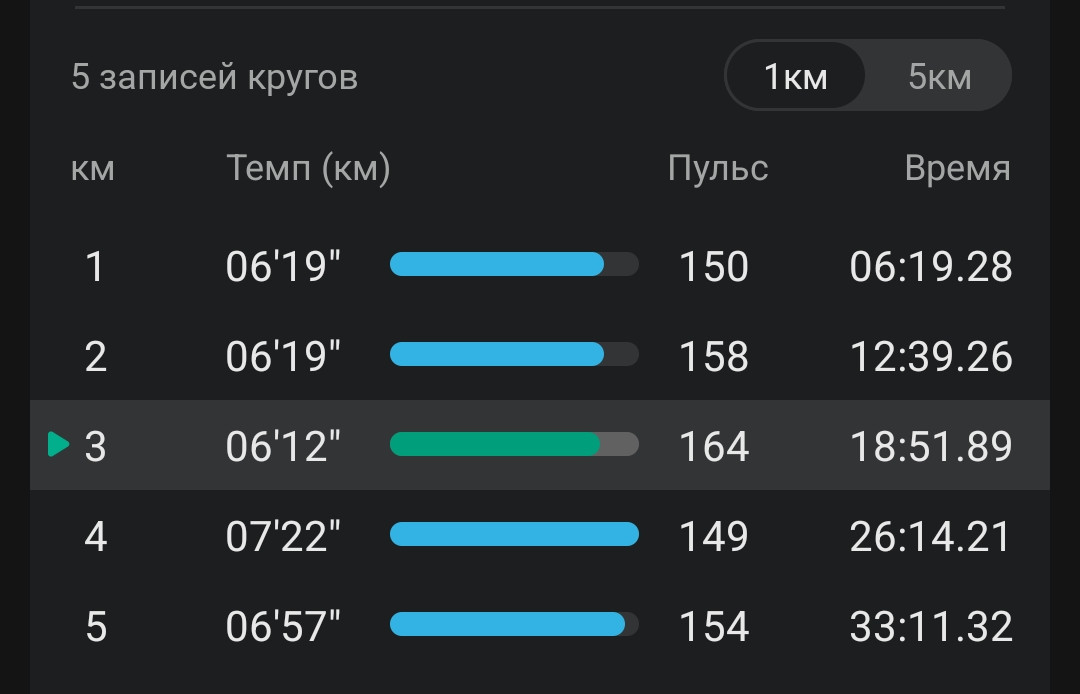Click heart rate value 164

pyautogui.click(x=714, y=446)
